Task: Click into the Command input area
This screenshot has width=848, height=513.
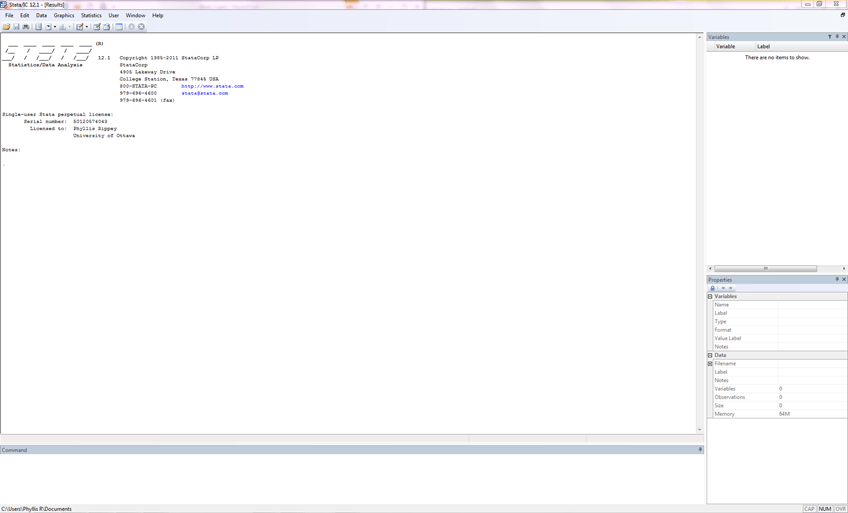Action: (x=352, y=478)
